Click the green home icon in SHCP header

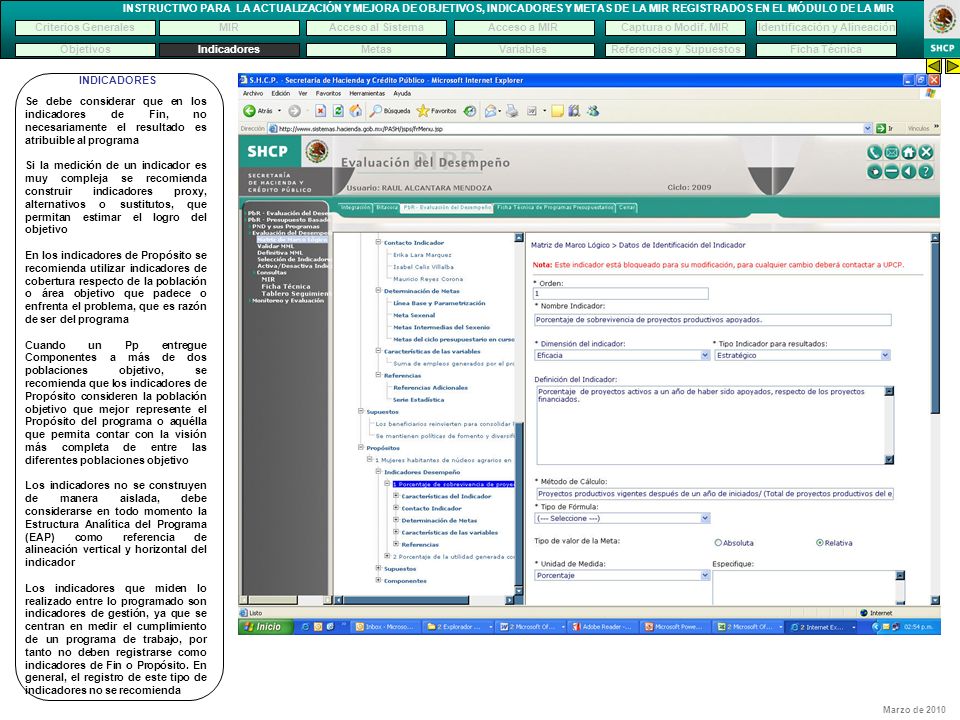pos(909,152)
